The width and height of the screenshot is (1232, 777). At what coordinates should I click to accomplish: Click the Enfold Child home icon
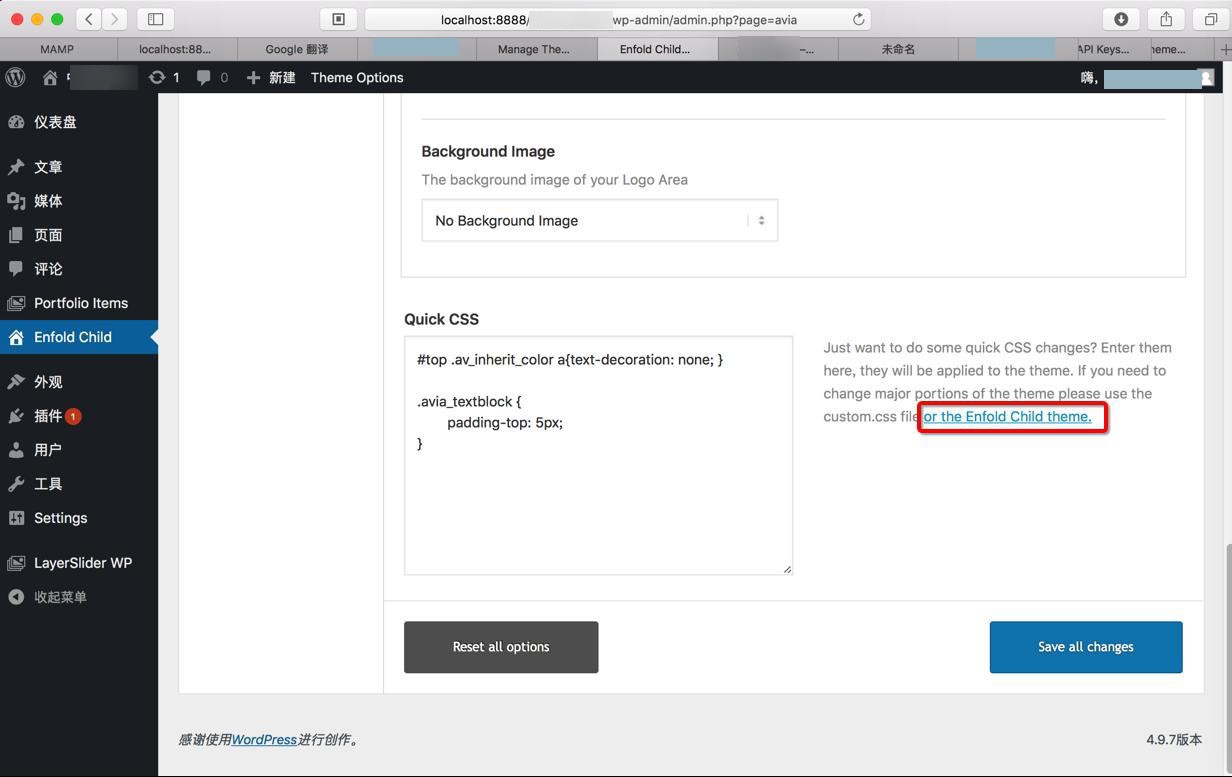pos(16,337)
